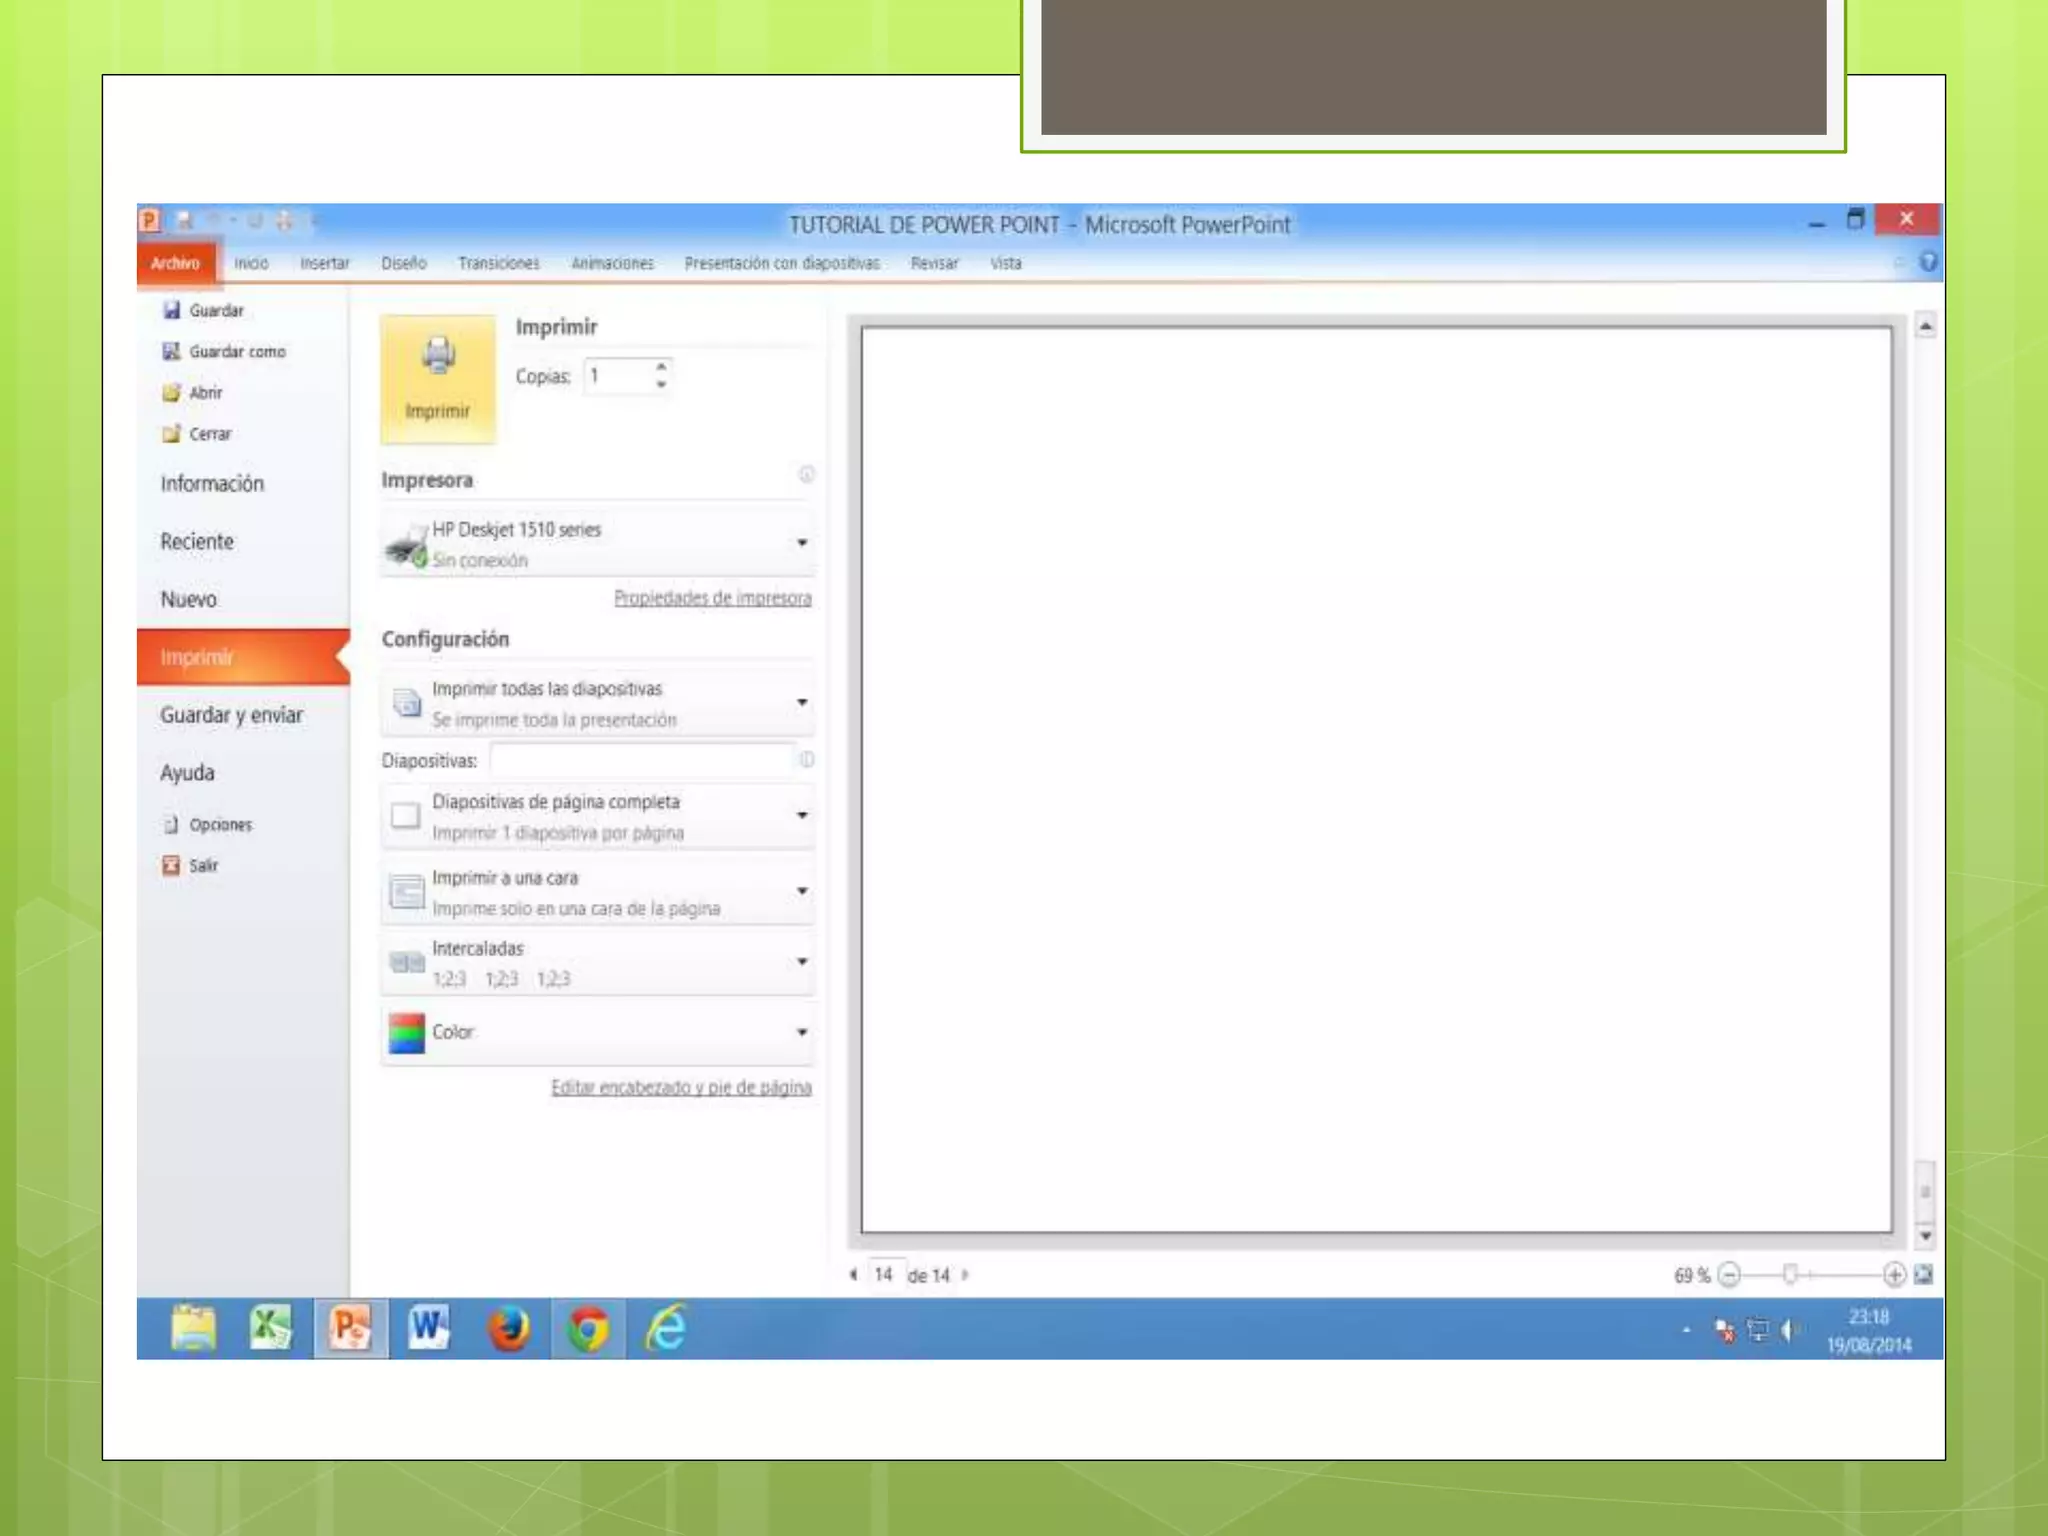2048x1536 pixels.
Task: Click the Abrir folder icon
Action: point(172,392)
